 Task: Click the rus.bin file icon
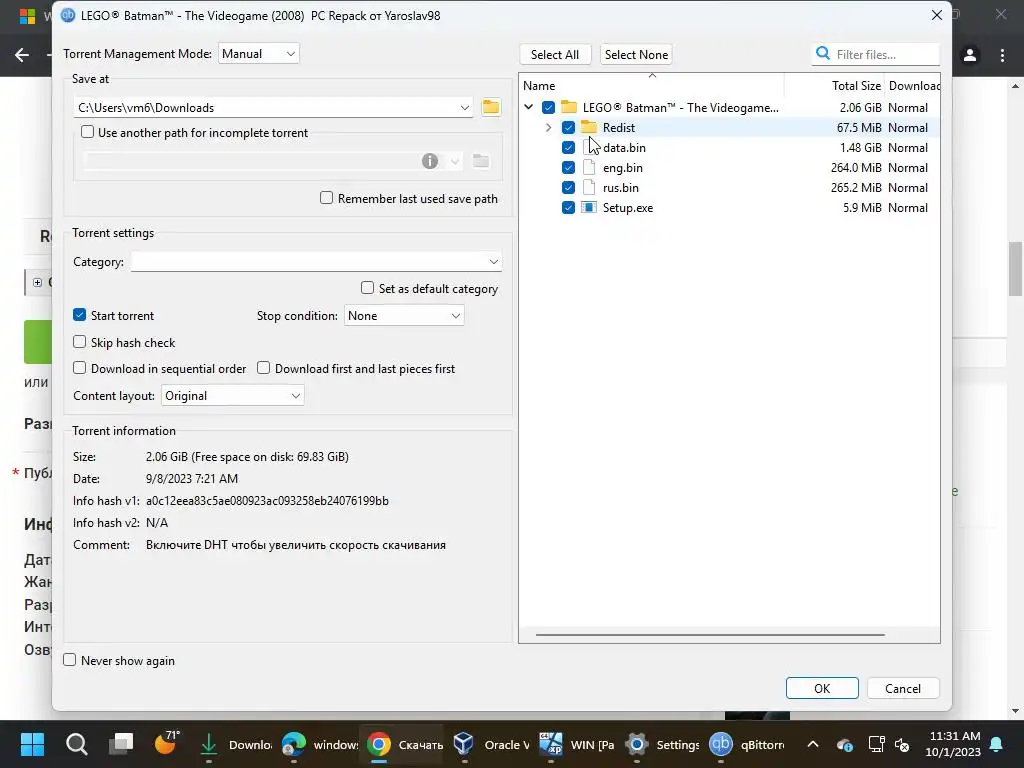589,187
